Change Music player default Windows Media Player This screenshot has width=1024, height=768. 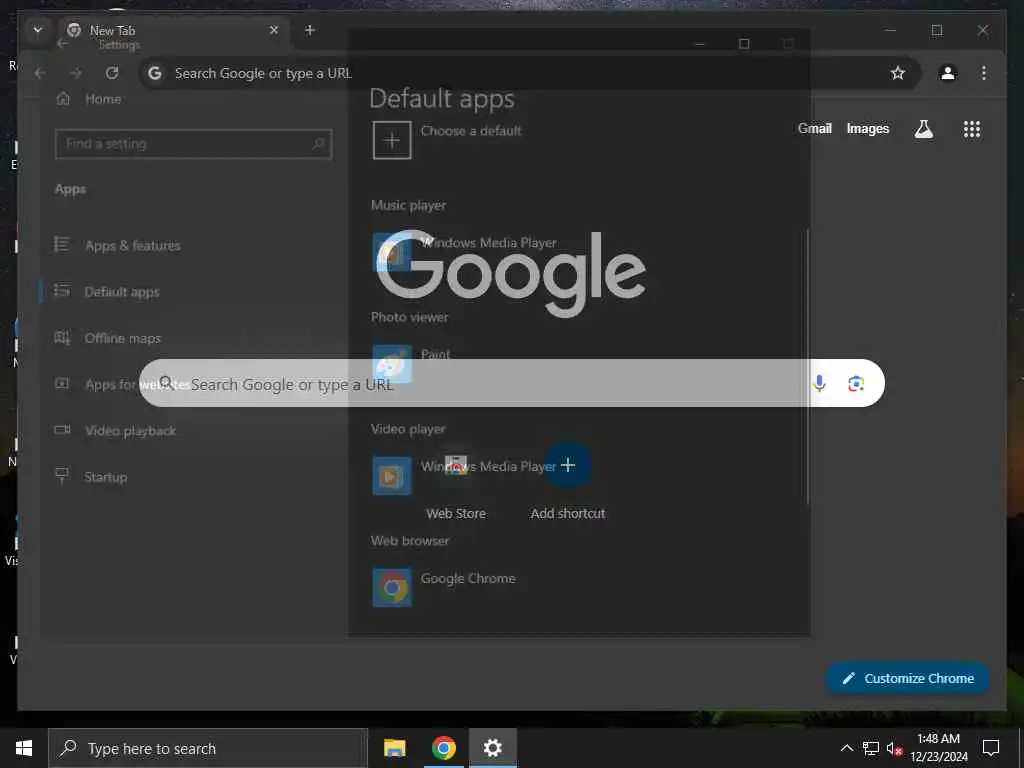click(465, 251)
